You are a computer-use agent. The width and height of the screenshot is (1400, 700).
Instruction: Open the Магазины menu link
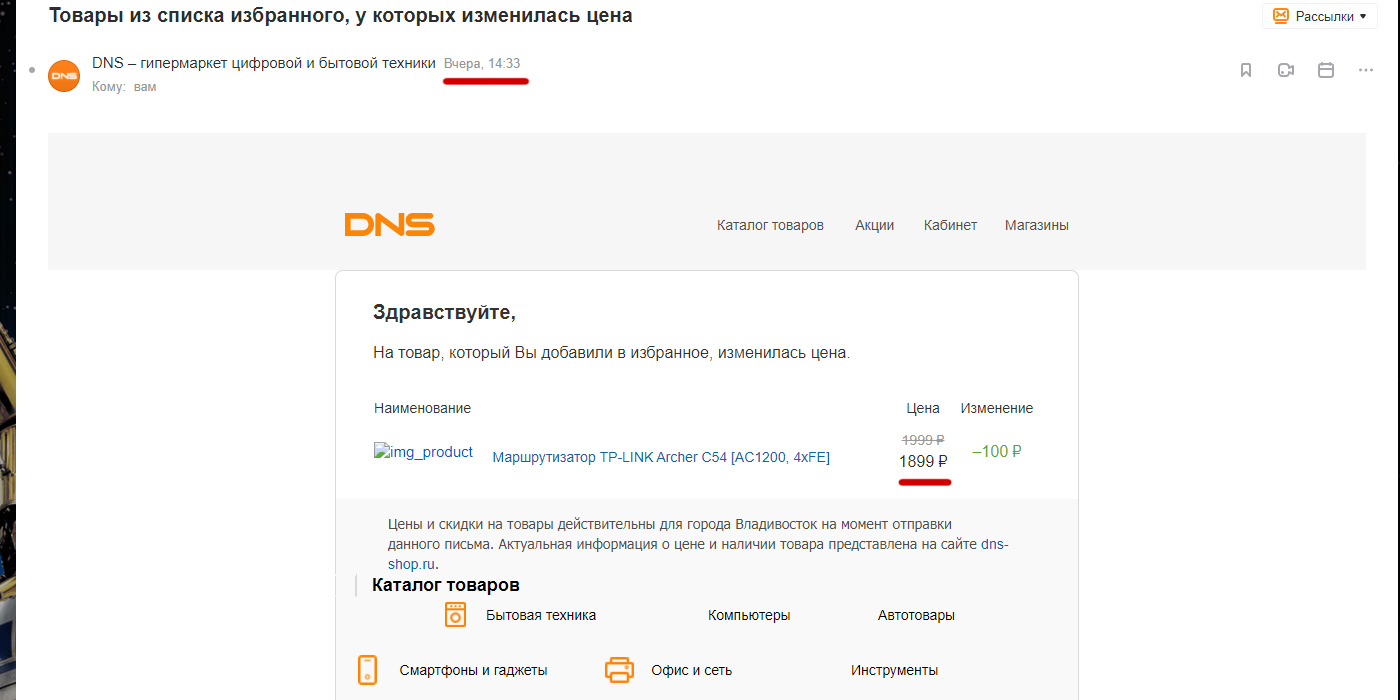click(1036, 225)
